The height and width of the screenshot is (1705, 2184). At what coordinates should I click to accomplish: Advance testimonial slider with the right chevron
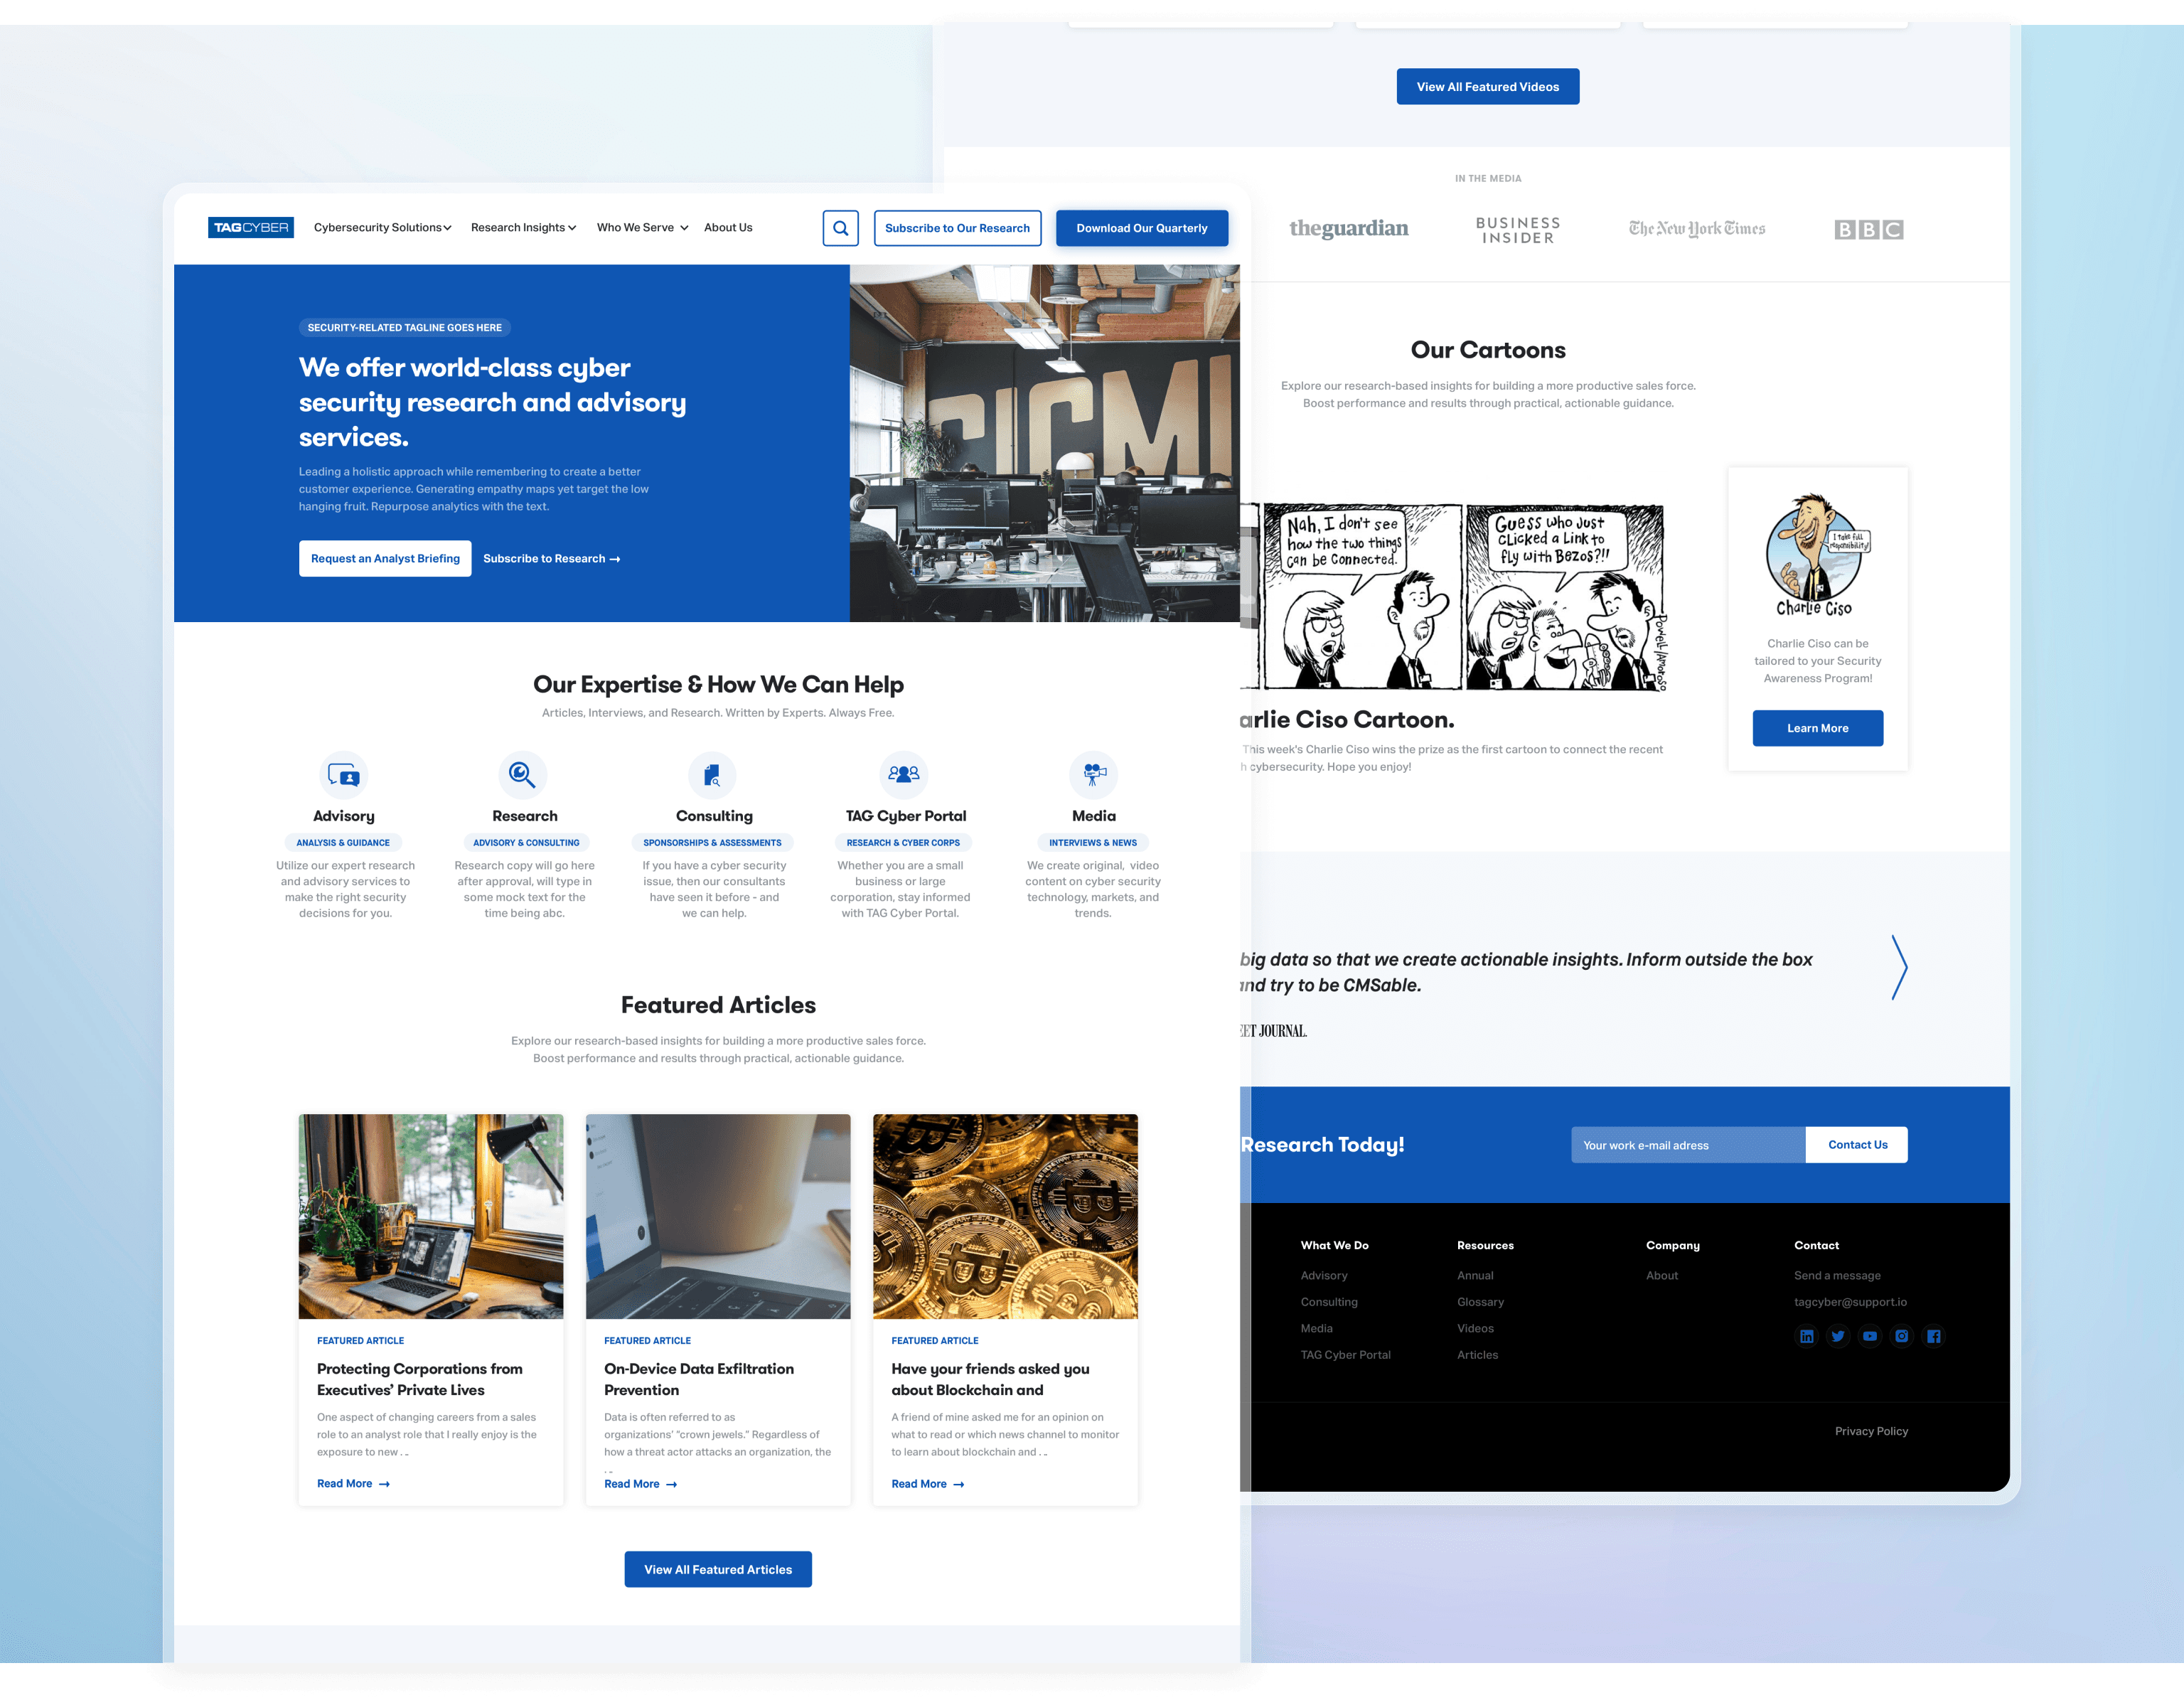1899,967
